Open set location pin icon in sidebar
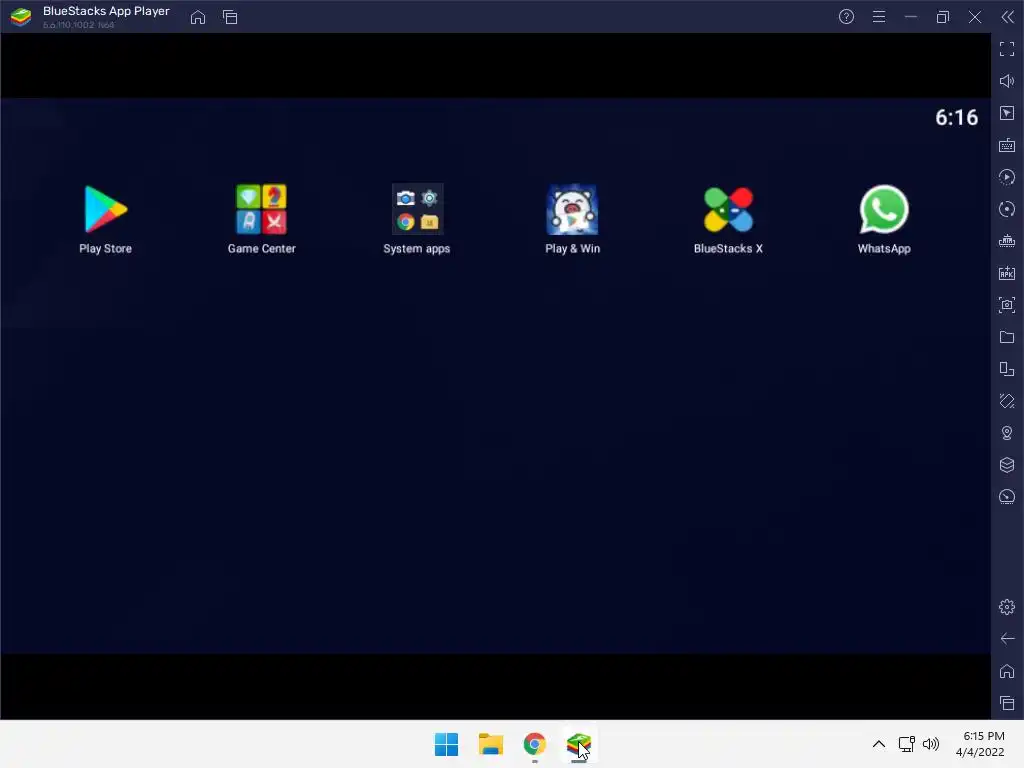Viewport: 1024px width, 768px height. [x=1007, y=433]
